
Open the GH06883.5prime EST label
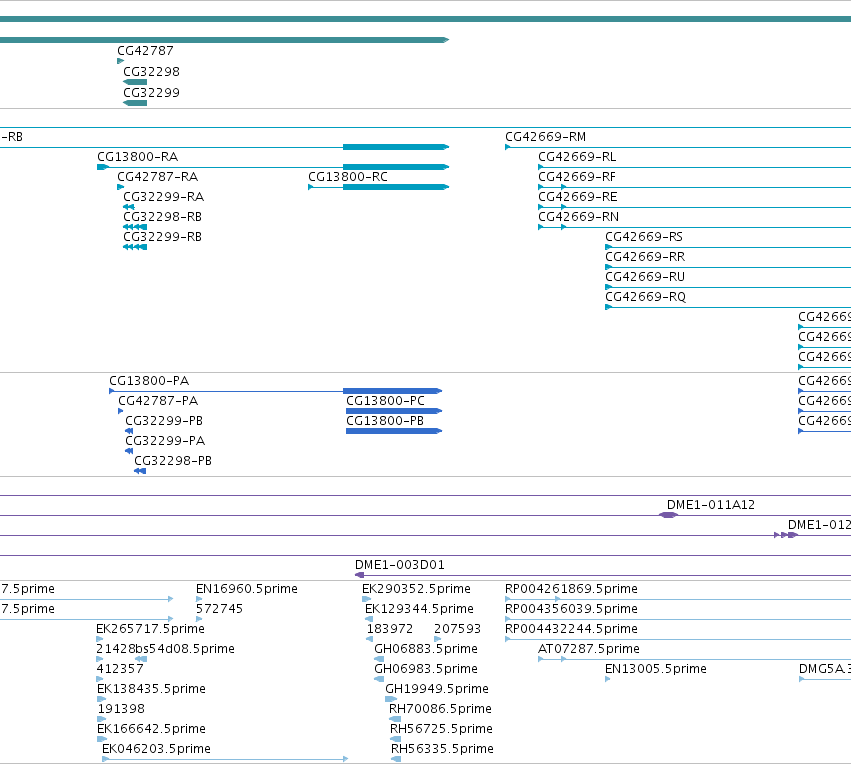point(426,650)
